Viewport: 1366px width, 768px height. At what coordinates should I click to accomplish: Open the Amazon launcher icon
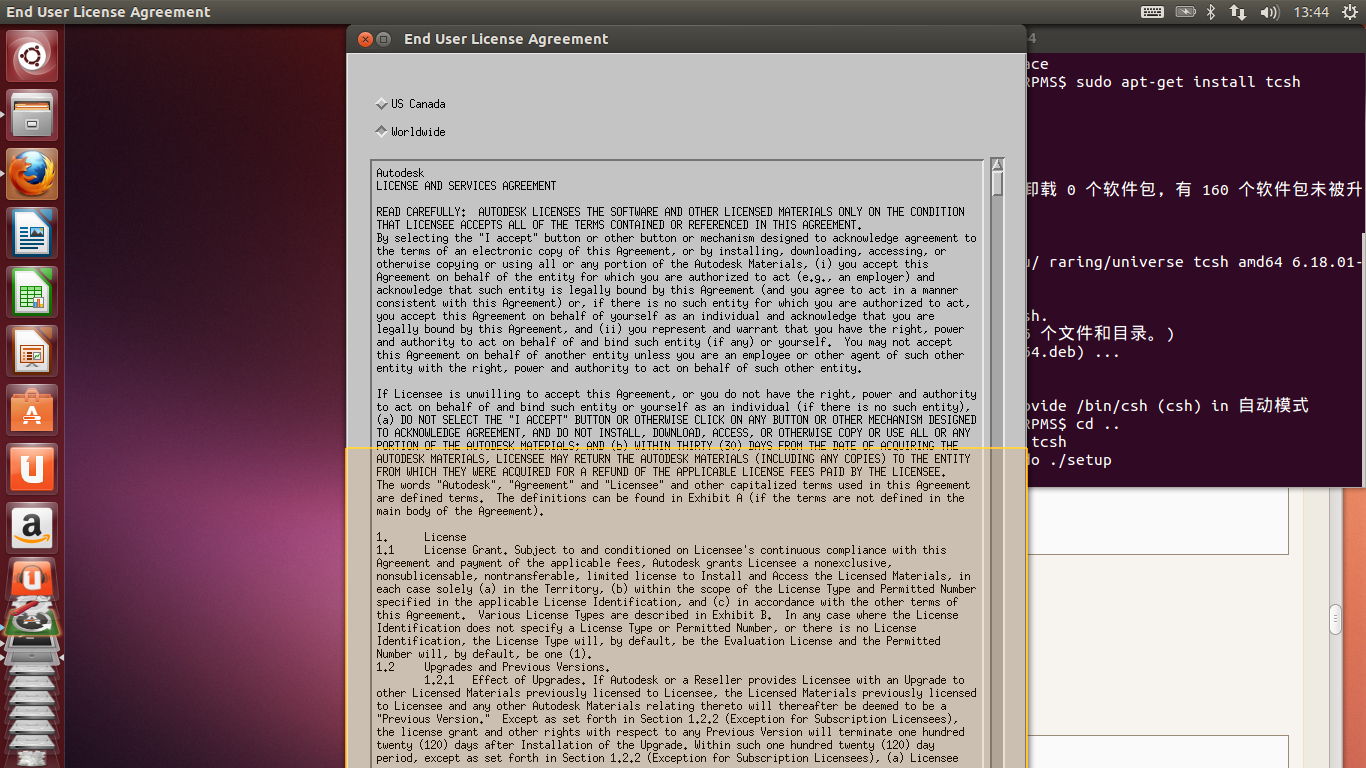coord(32,528)
